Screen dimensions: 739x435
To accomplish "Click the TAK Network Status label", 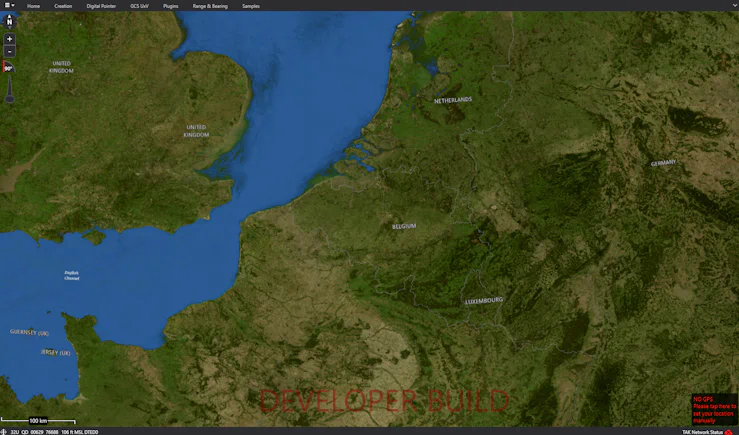I will click(x=702, y=432).
